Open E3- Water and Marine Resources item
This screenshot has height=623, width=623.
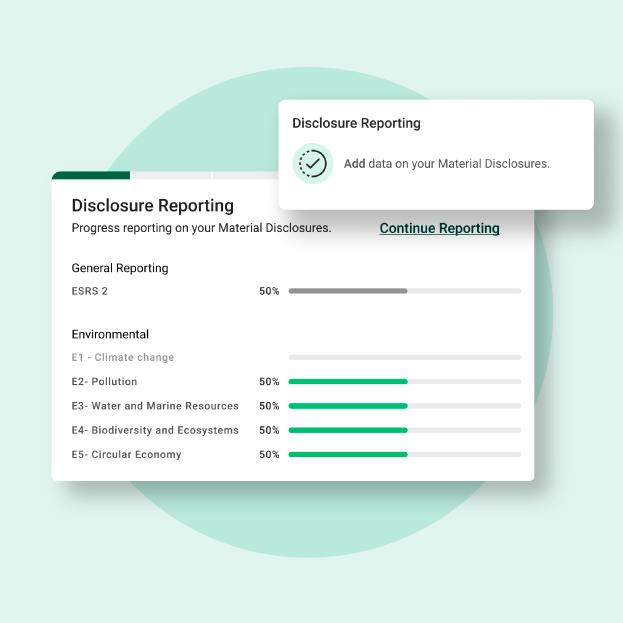point(155,406)
